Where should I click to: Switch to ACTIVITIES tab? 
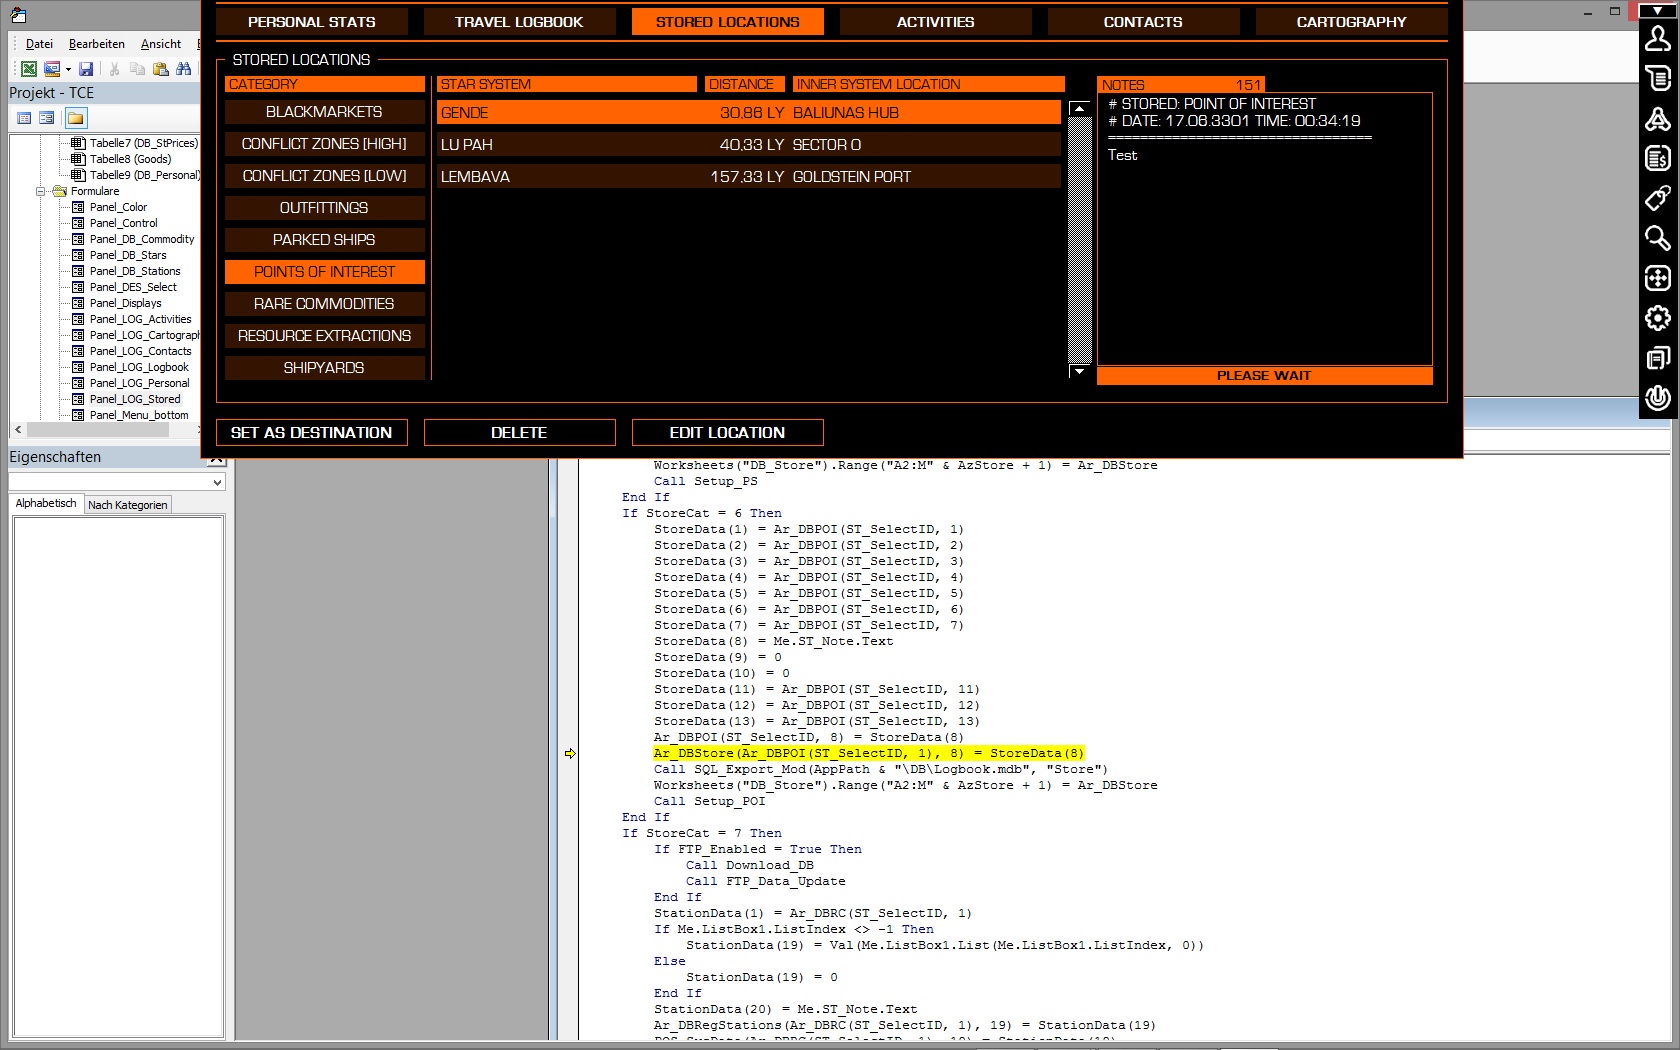[x=936, y=22]
